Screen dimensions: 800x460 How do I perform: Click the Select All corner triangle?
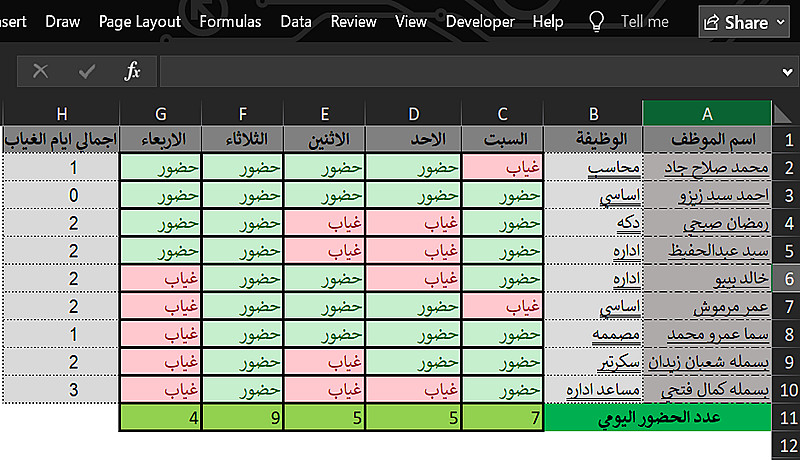[783, 114]
